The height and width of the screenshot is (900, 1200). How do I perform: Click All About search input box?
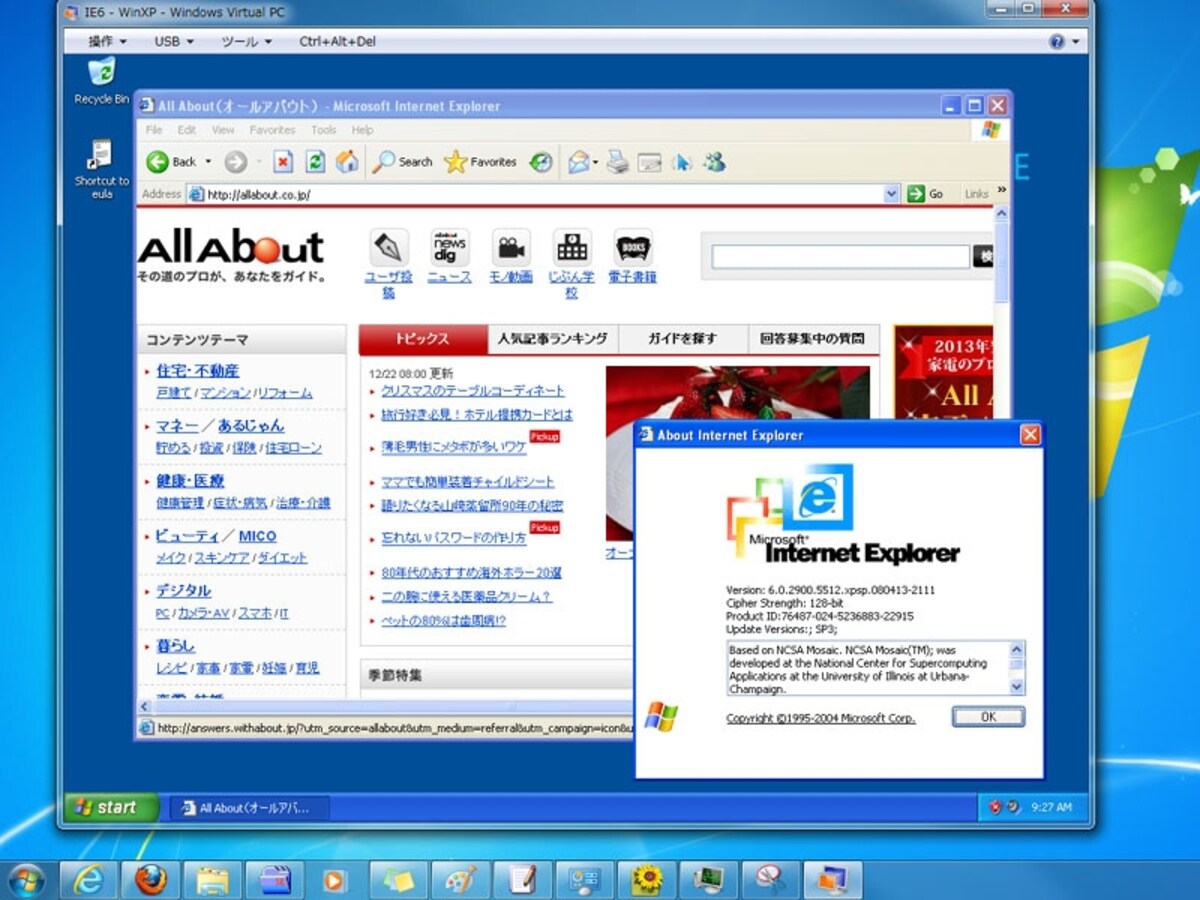(x=840, y=257)
